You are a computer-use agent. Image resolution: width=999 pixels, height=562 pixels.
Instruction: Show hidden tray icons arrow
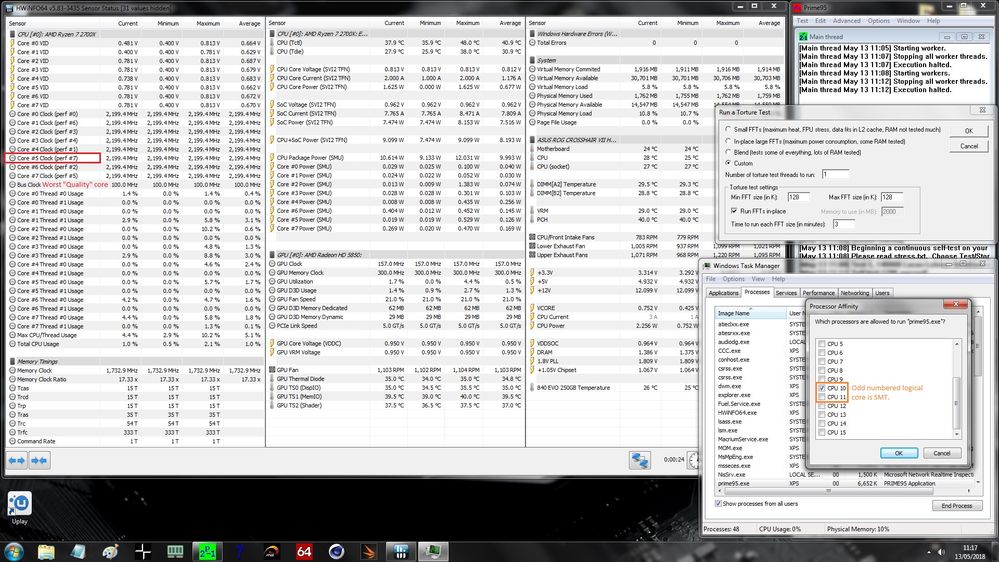[x=928, y=552]
